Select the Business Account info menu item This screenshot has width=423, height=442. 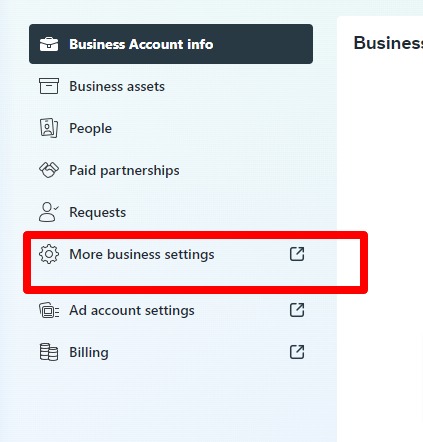coord(171,44)
